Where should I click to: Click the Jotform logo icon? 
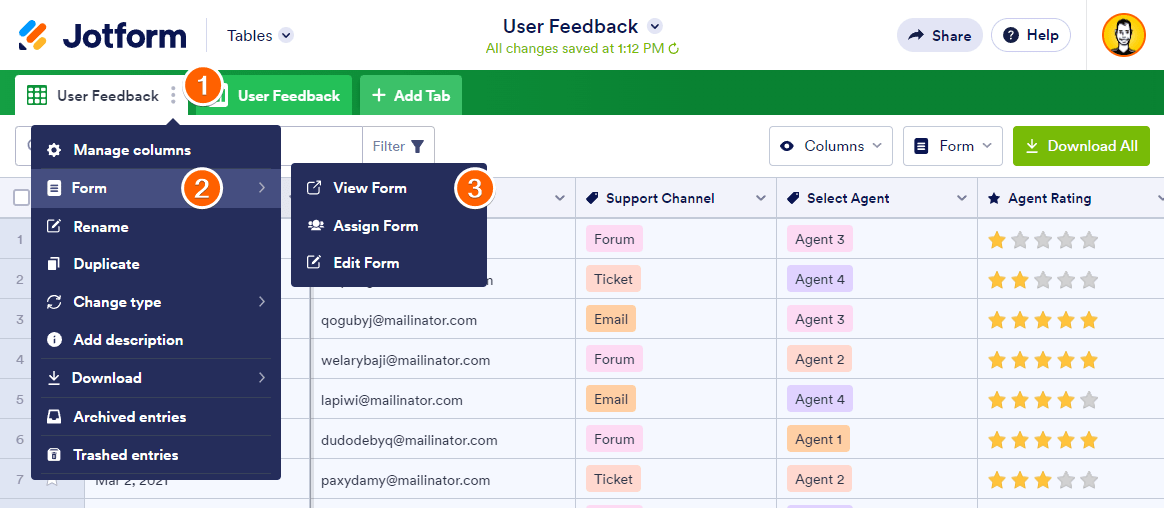click(33, 36)
